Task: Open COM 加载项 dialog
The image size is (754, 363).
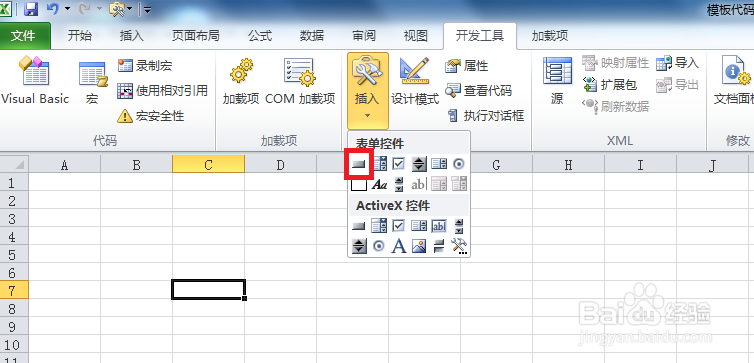Action: click(x=300, y=82)
